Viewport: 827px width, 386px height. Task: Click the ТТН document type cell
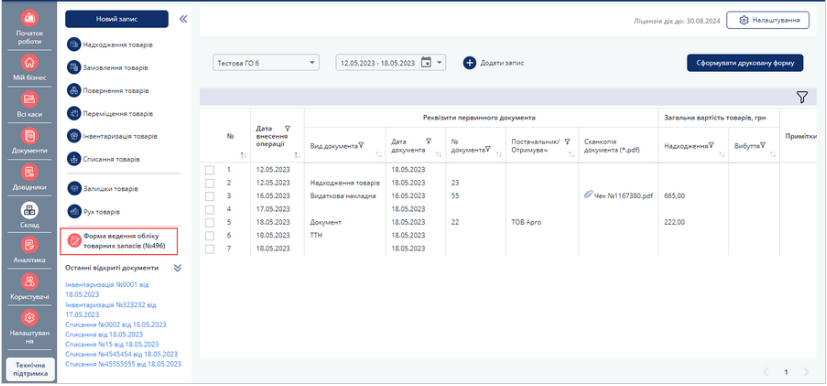(315, 235)
